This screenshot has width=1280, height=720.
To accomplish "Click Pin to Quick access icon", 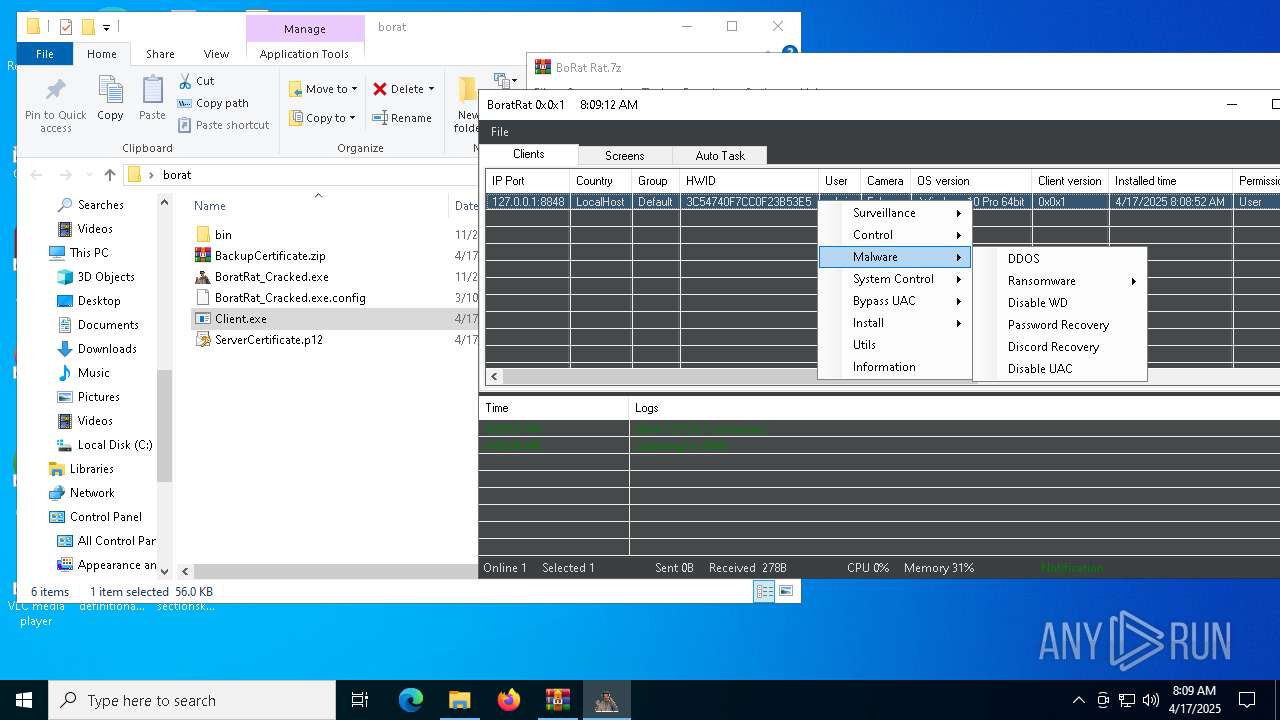I will [x=56, y=90].
